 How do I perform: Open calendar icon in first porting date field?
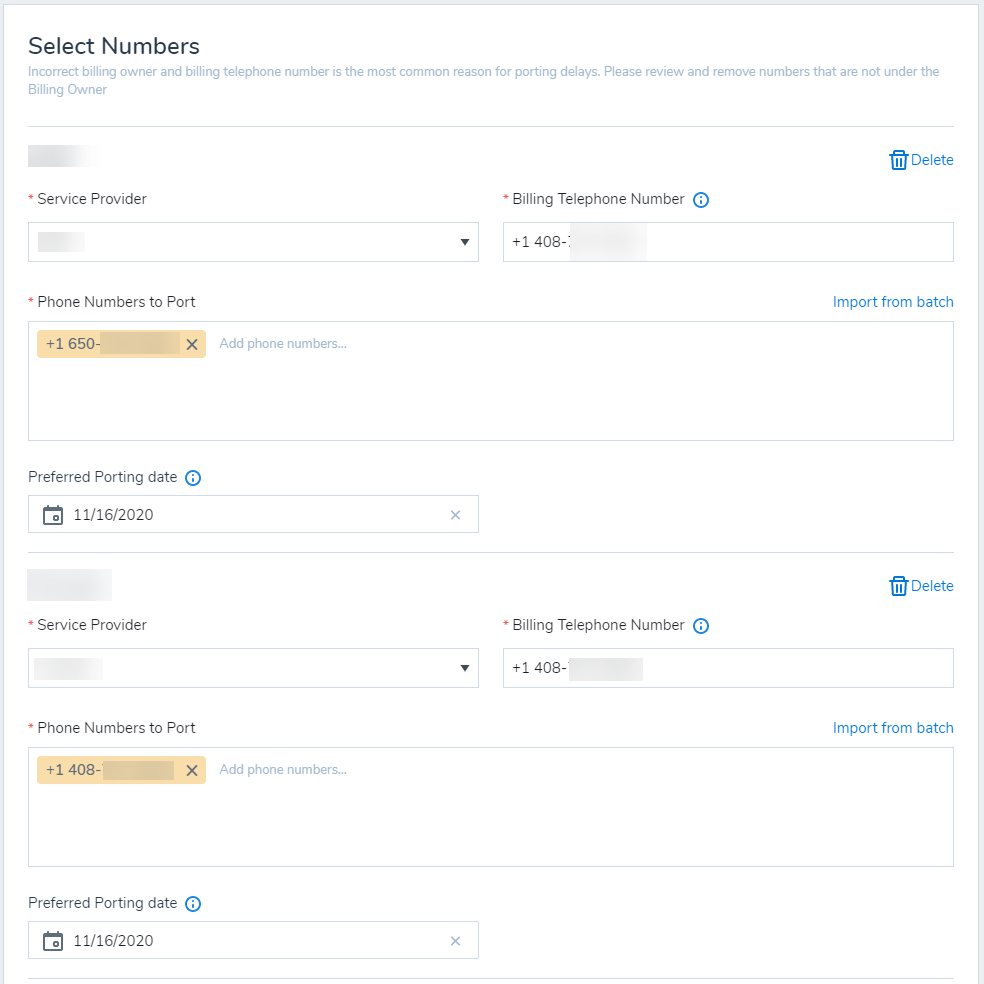click(53, 515)
